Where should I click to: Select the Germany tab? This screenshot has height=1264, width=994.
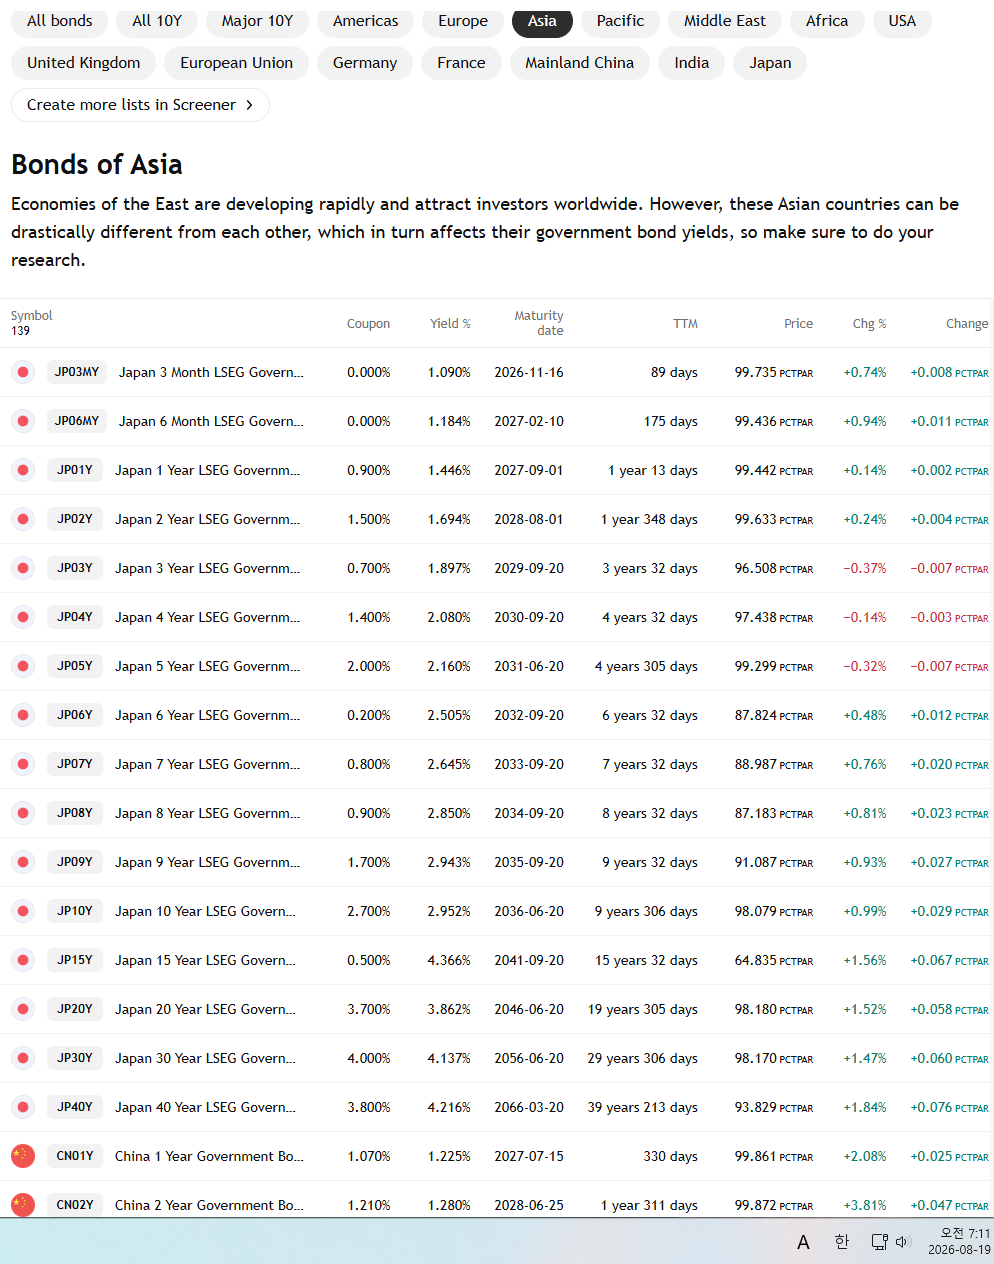[365, 63]
